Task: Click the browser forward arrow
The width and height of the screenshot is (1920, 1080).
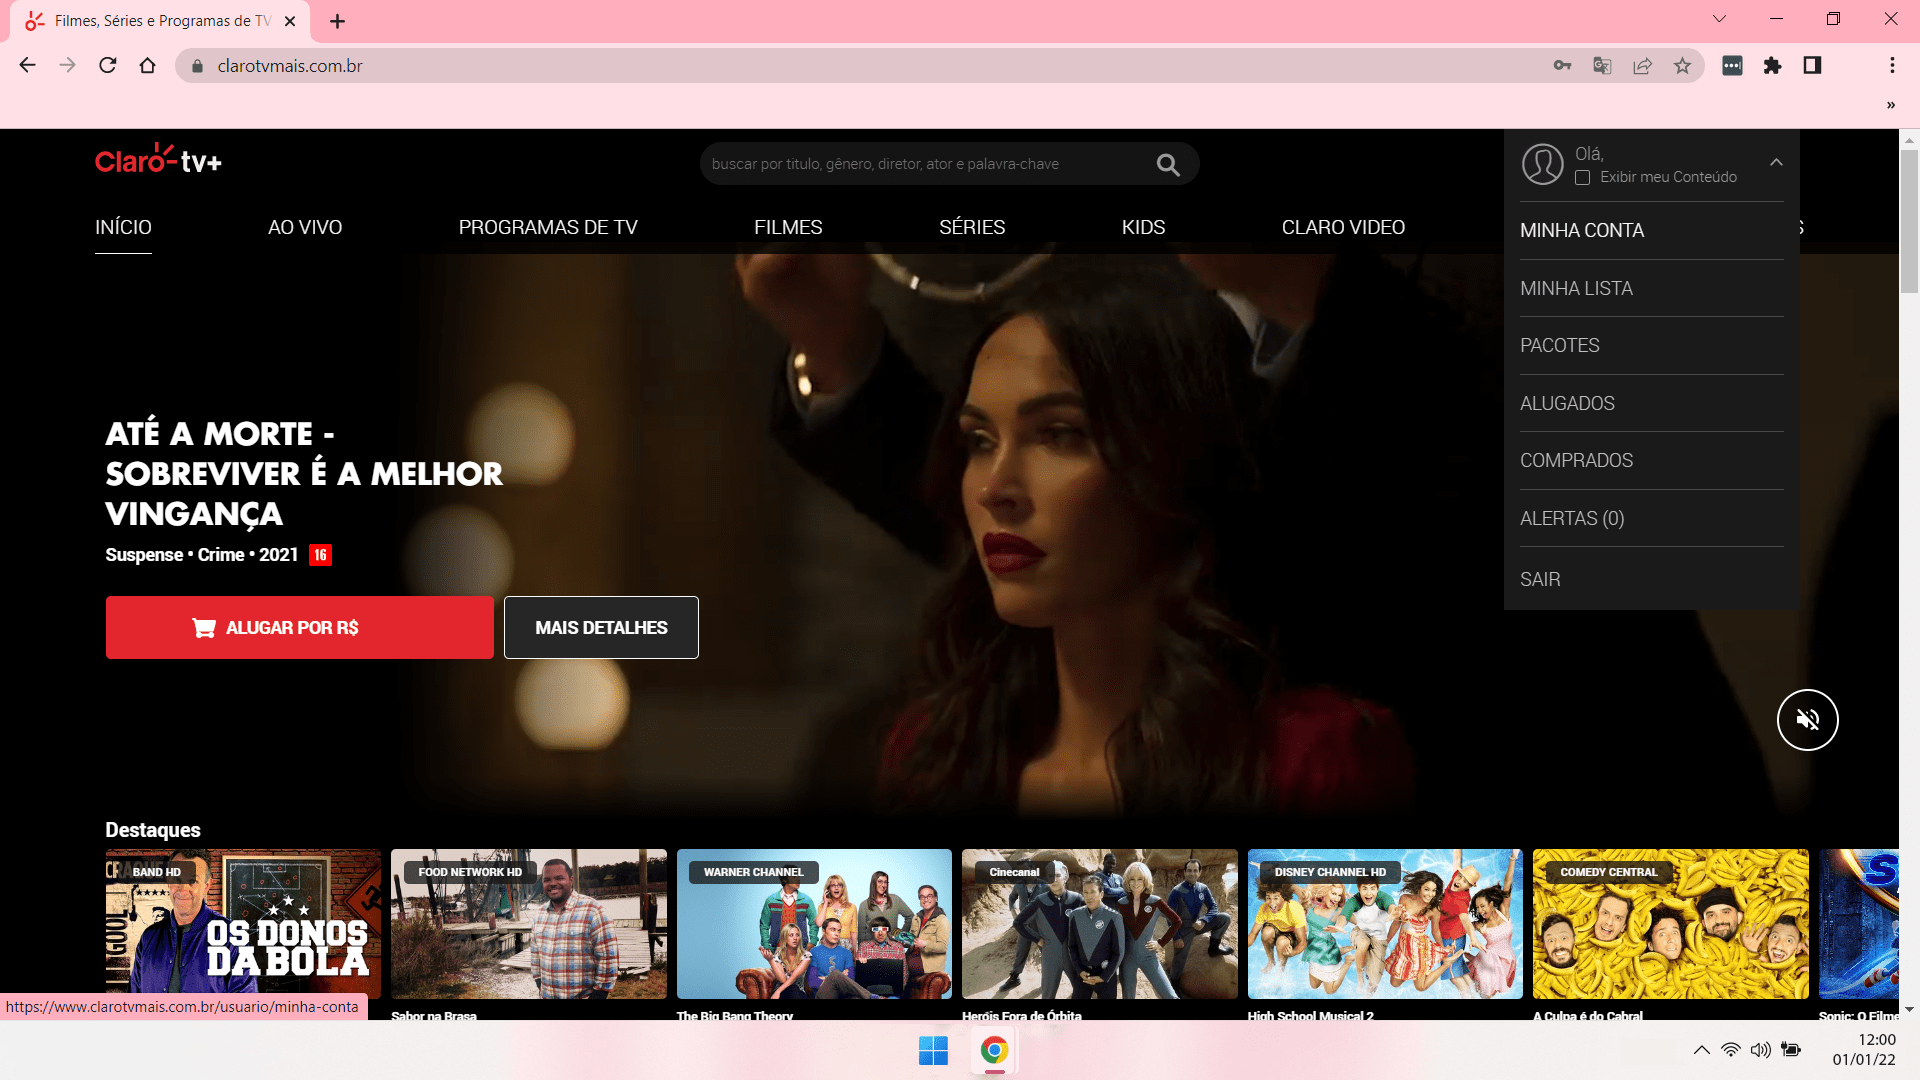Action: coord(67,66)
